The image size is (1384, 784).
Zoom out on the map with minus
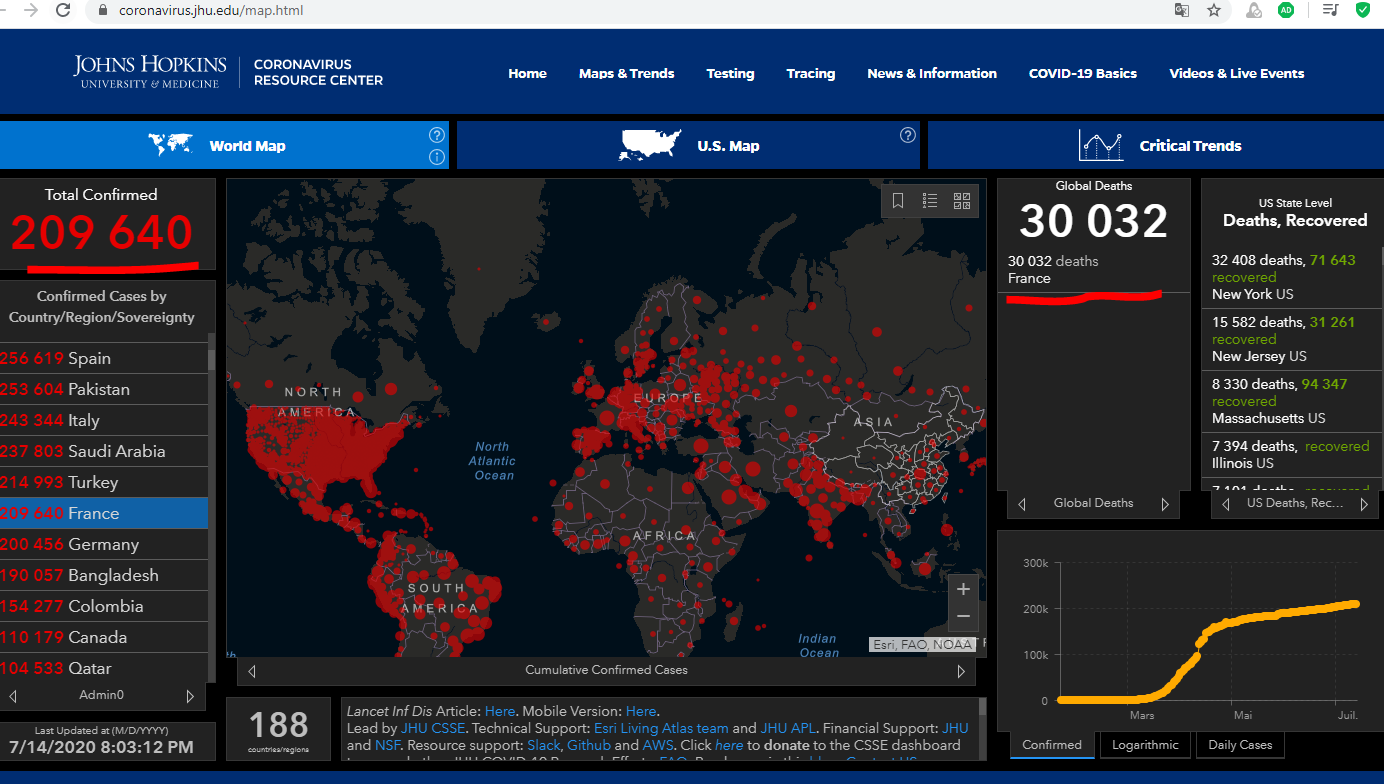[963, 616]
